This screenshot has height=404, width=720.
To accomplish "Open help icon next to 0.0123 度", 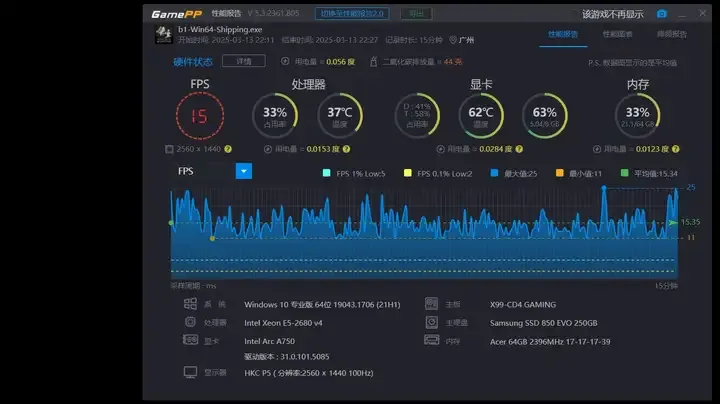I will (676, 149).
